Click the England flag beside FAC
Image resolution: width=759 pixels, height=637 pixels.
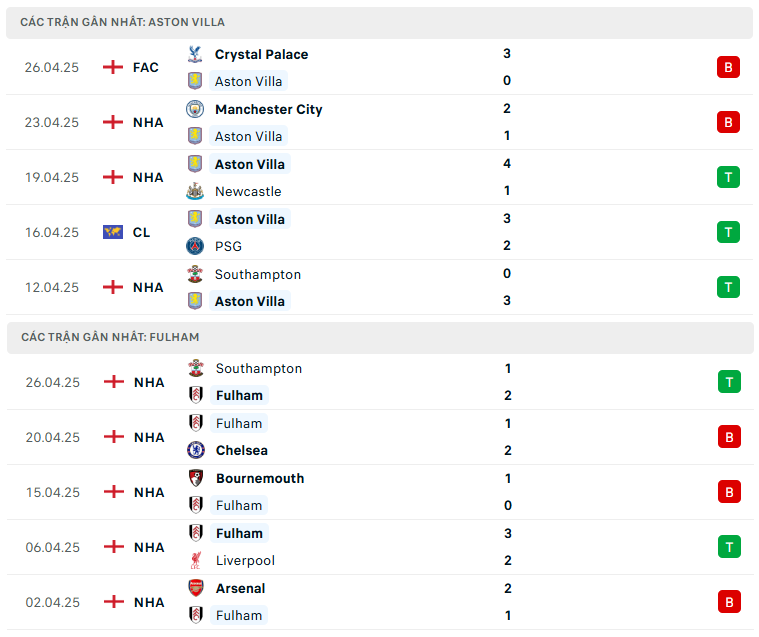(113, 67)
